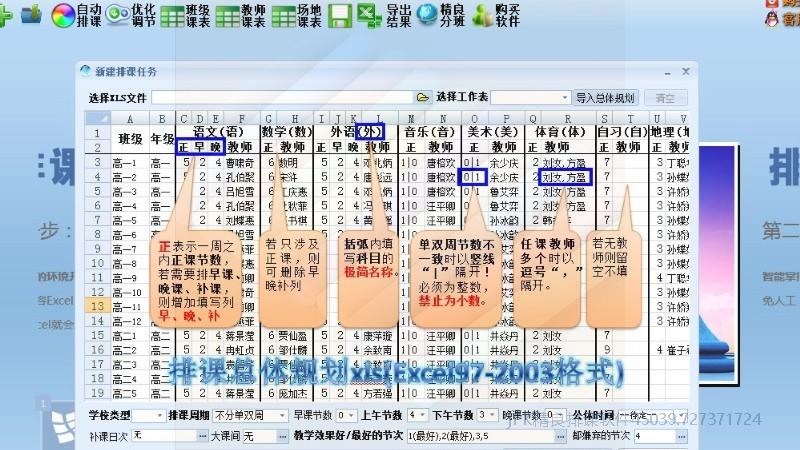Open the 班级课表 class timetable

click(x=185, y=15)
